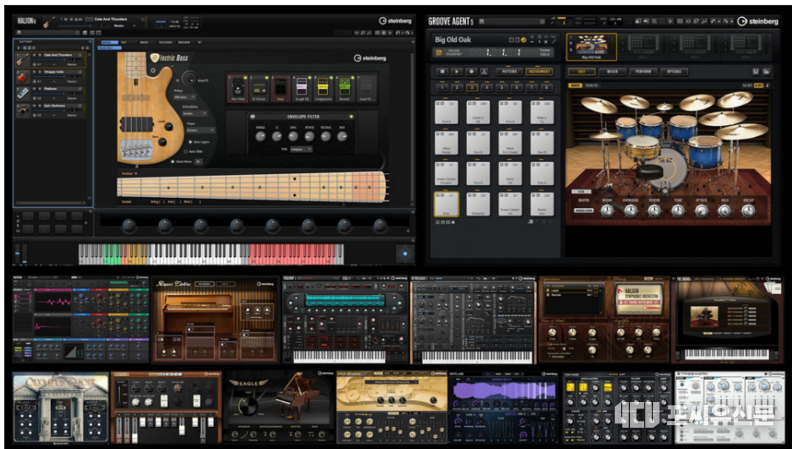792x449 pixels.
Task: Open the tab overflow arrow in HALion
Action: click(199, 42)
